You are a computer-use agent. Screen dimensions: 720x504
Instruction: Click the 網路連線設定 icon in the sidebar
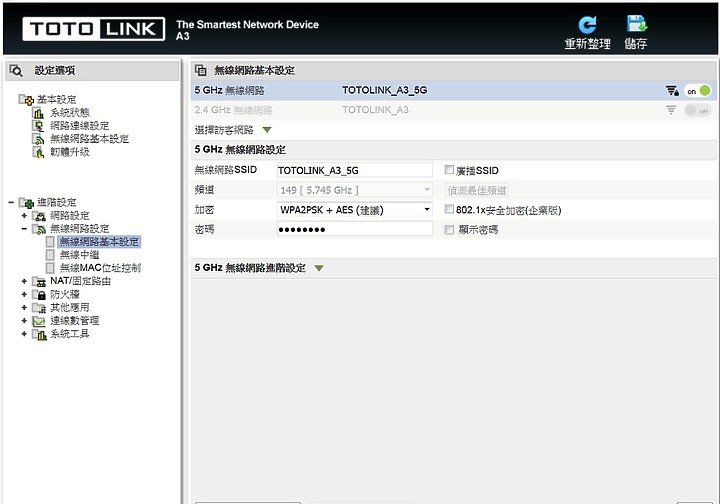pyautogui.click(x=39, y=126)
